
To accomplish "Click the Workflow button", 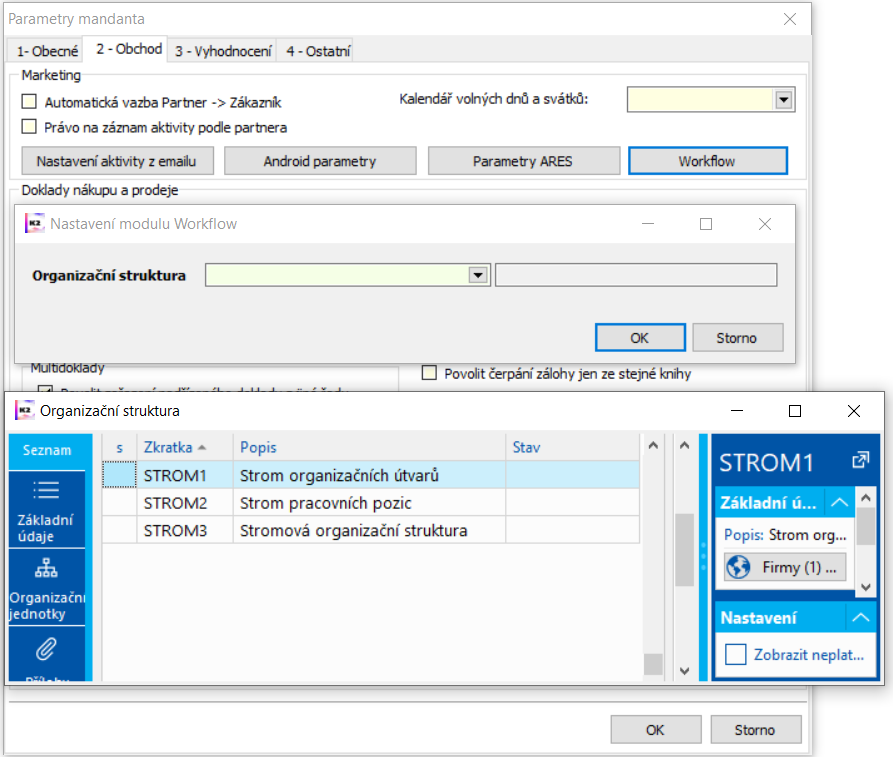I will pyautogui.click(x=707, y=161).
